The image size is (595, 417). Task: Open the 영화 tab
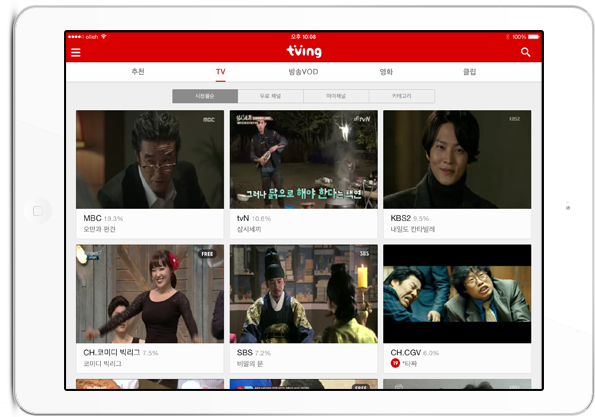386,72
